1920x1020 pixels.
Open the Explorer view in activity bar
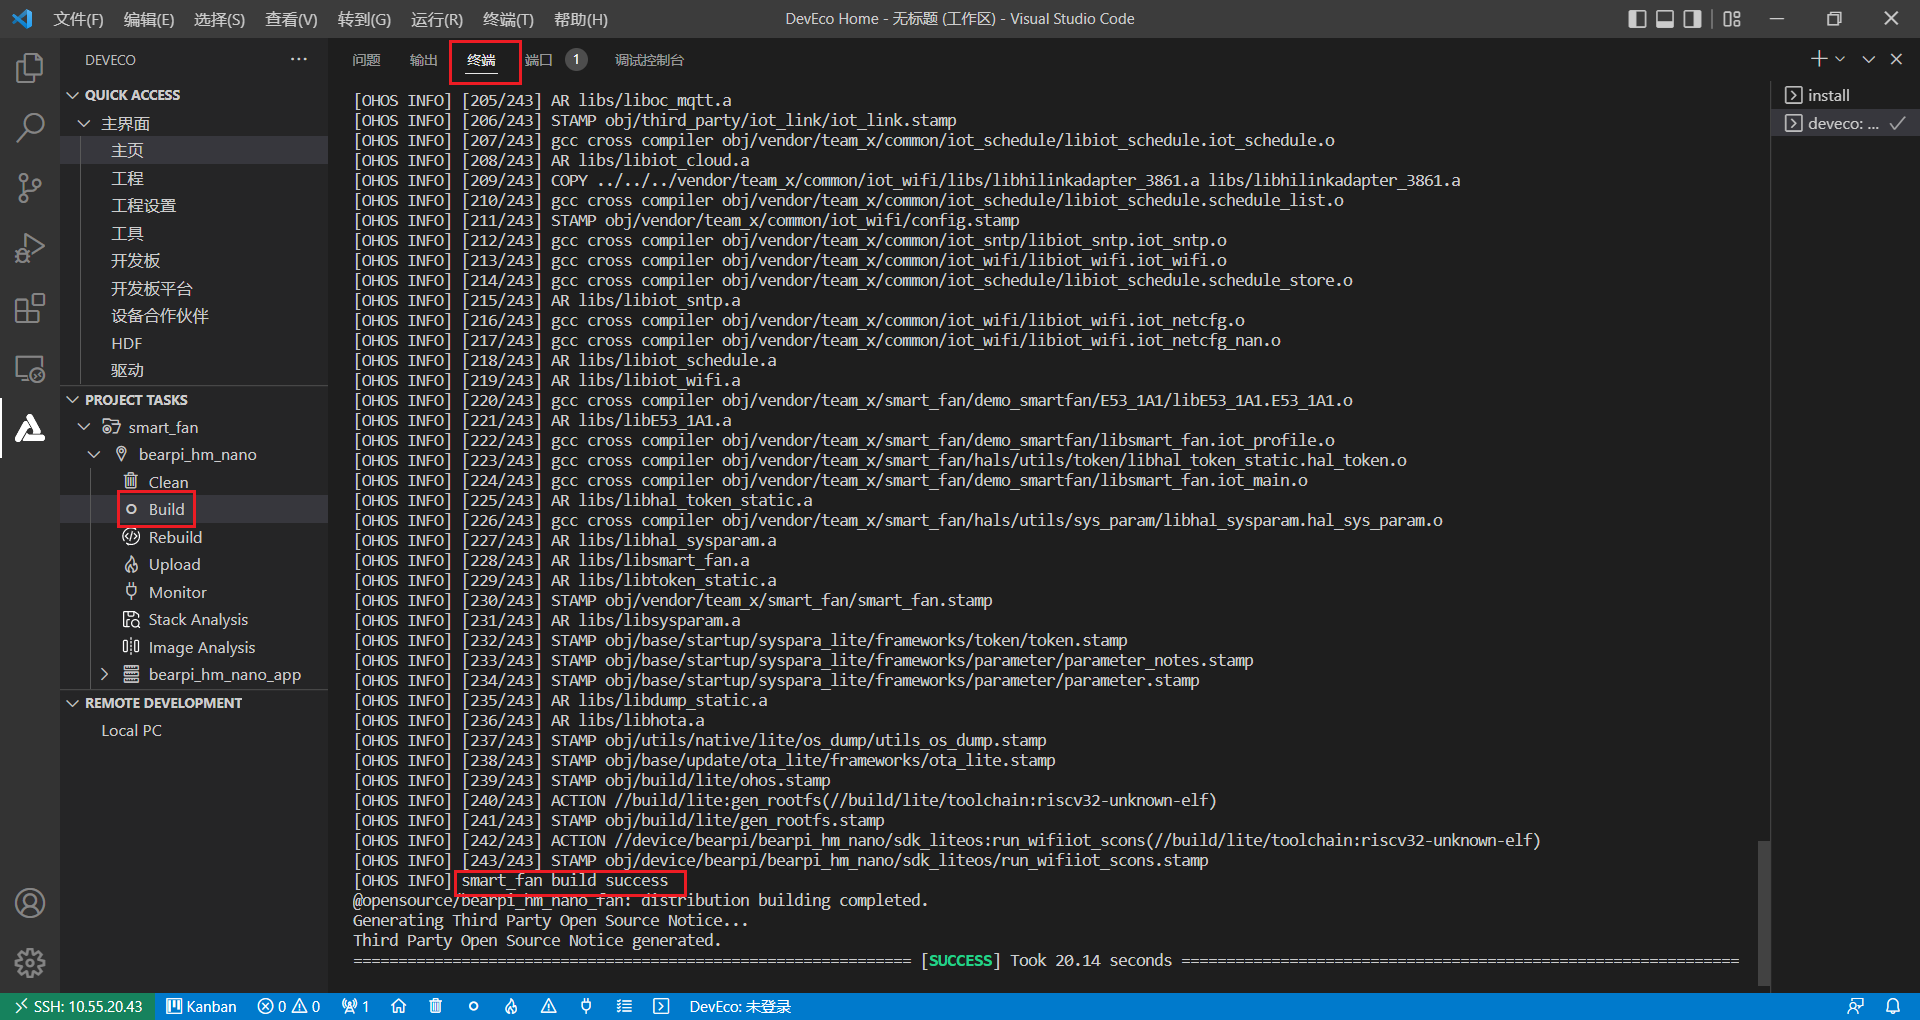click(30, 68)
